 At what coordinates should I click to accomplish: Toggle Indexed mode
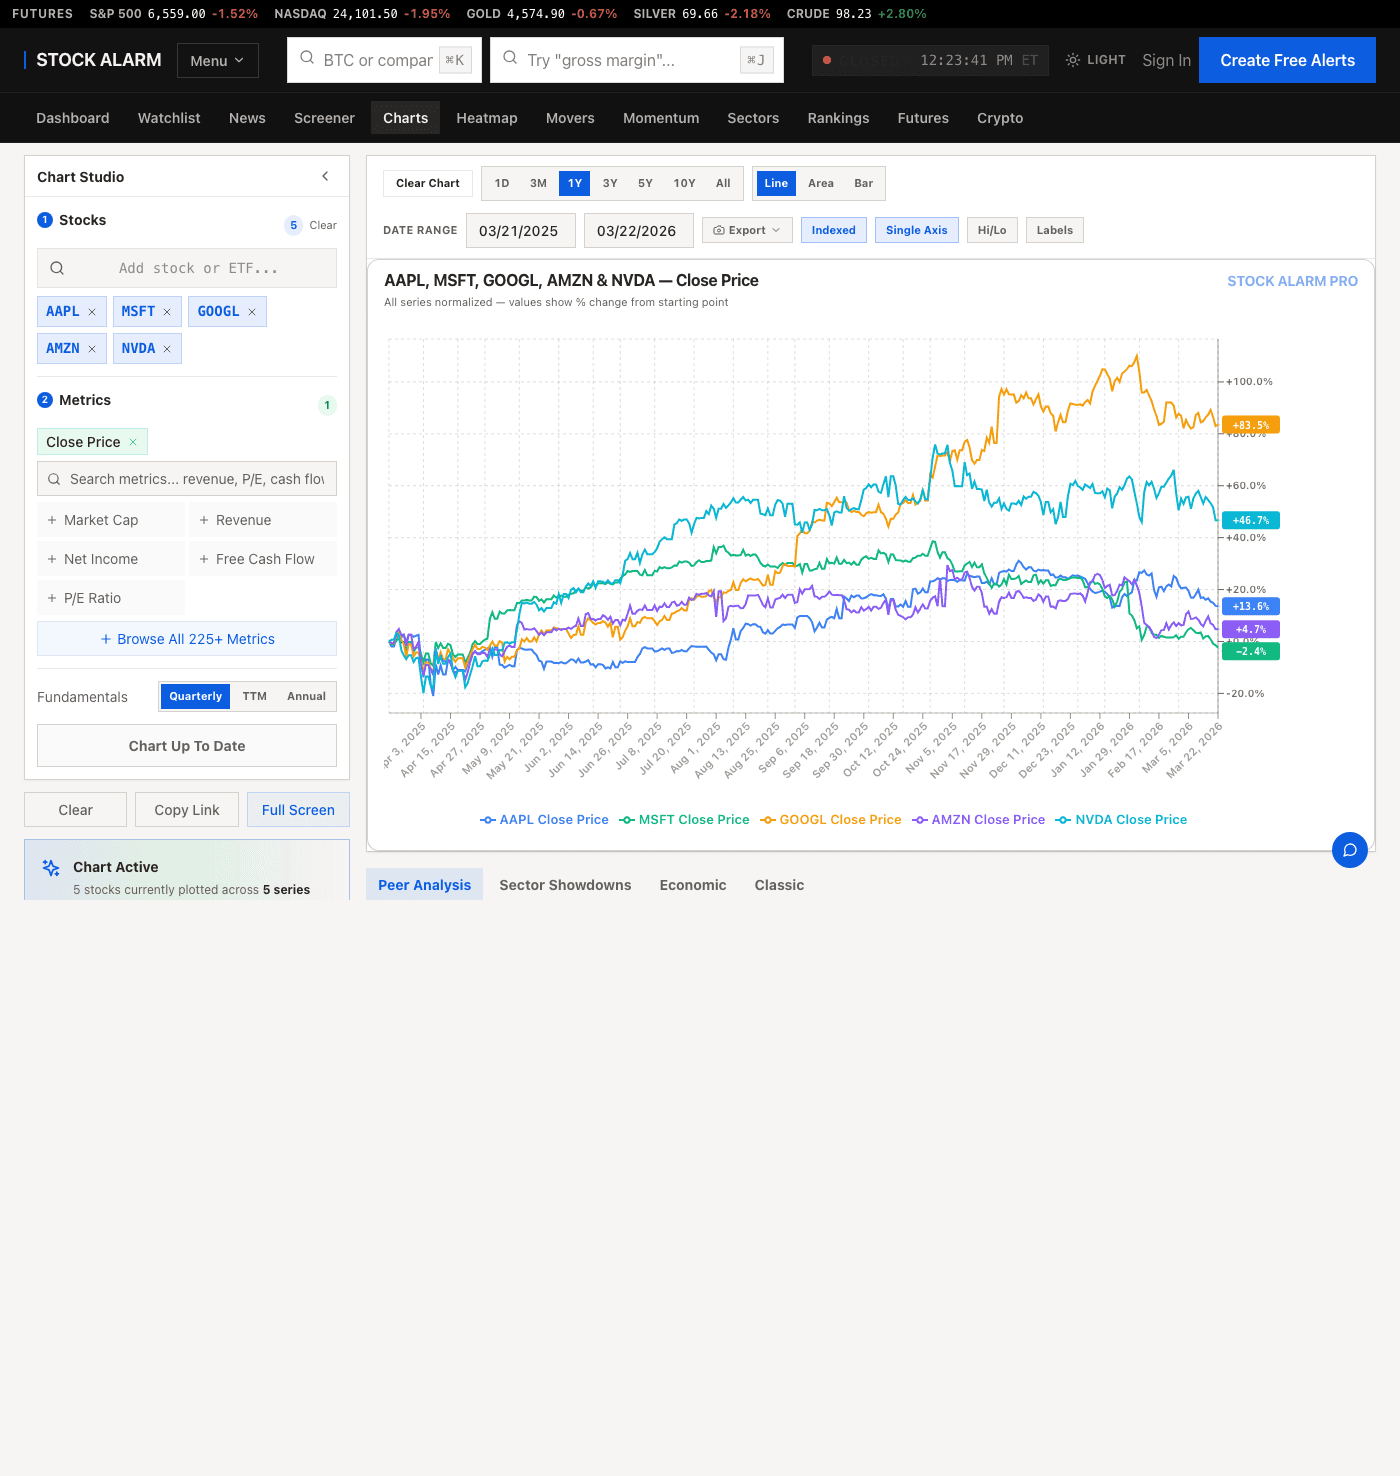click(833, 230)
